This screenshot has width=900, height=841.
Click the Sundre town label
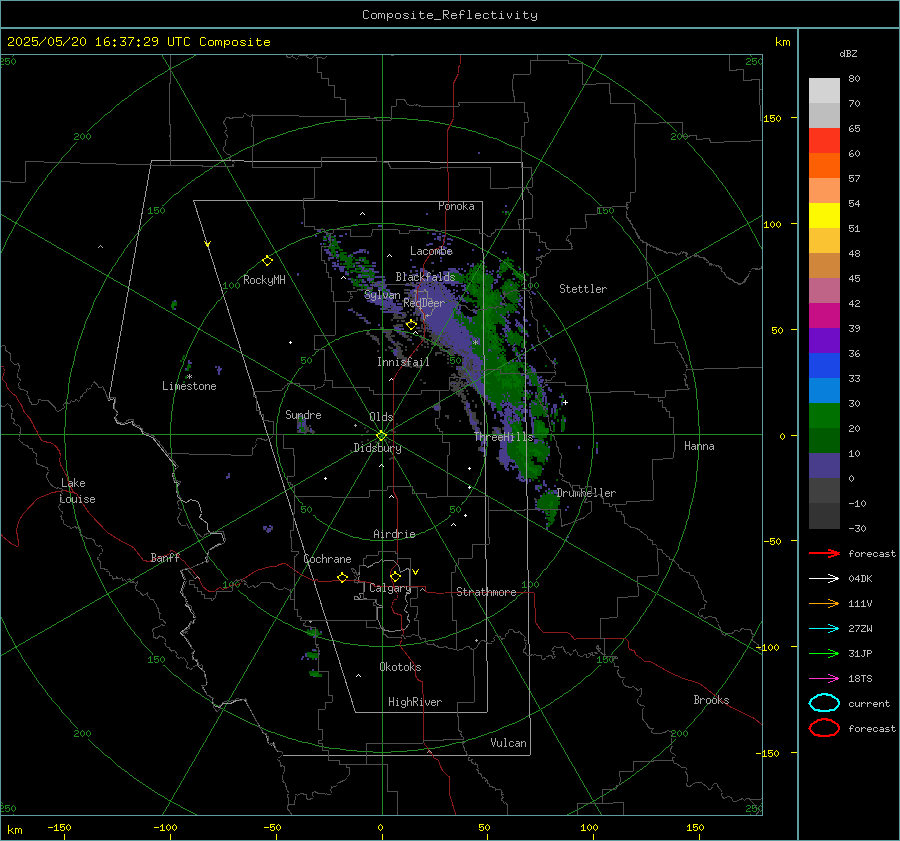[303, 414]
